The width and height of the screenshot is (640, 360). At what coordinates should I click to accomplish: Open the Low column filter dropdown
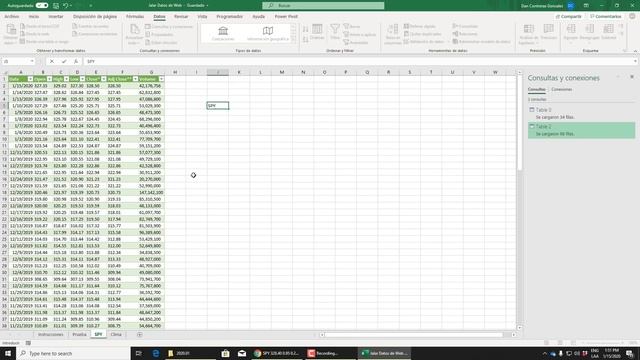[82, 79]
